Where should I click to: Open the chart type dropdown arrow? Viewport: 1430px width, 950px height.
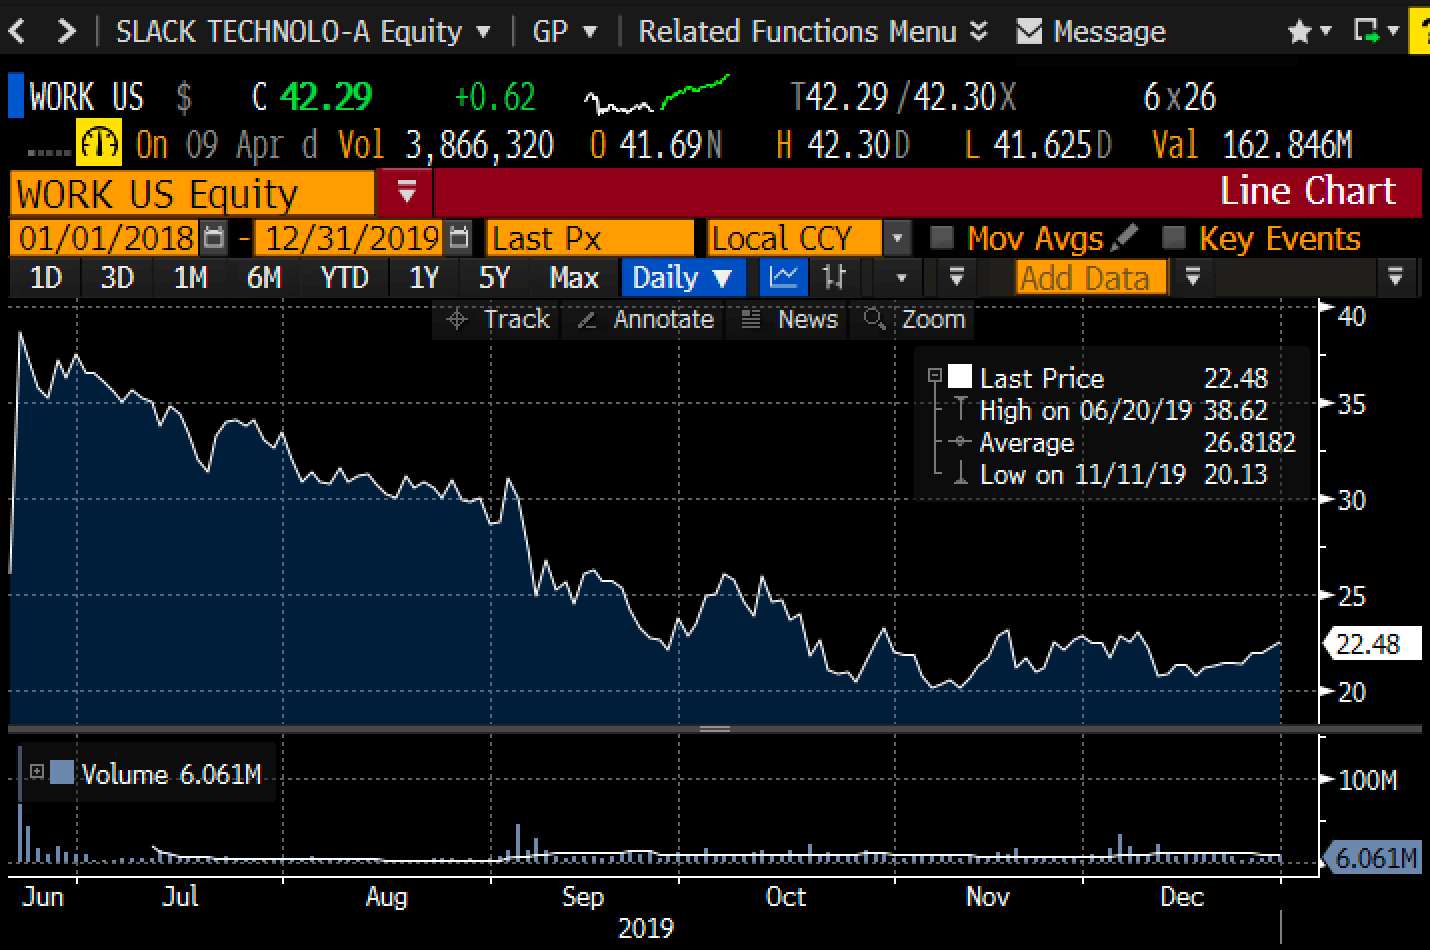901,278
